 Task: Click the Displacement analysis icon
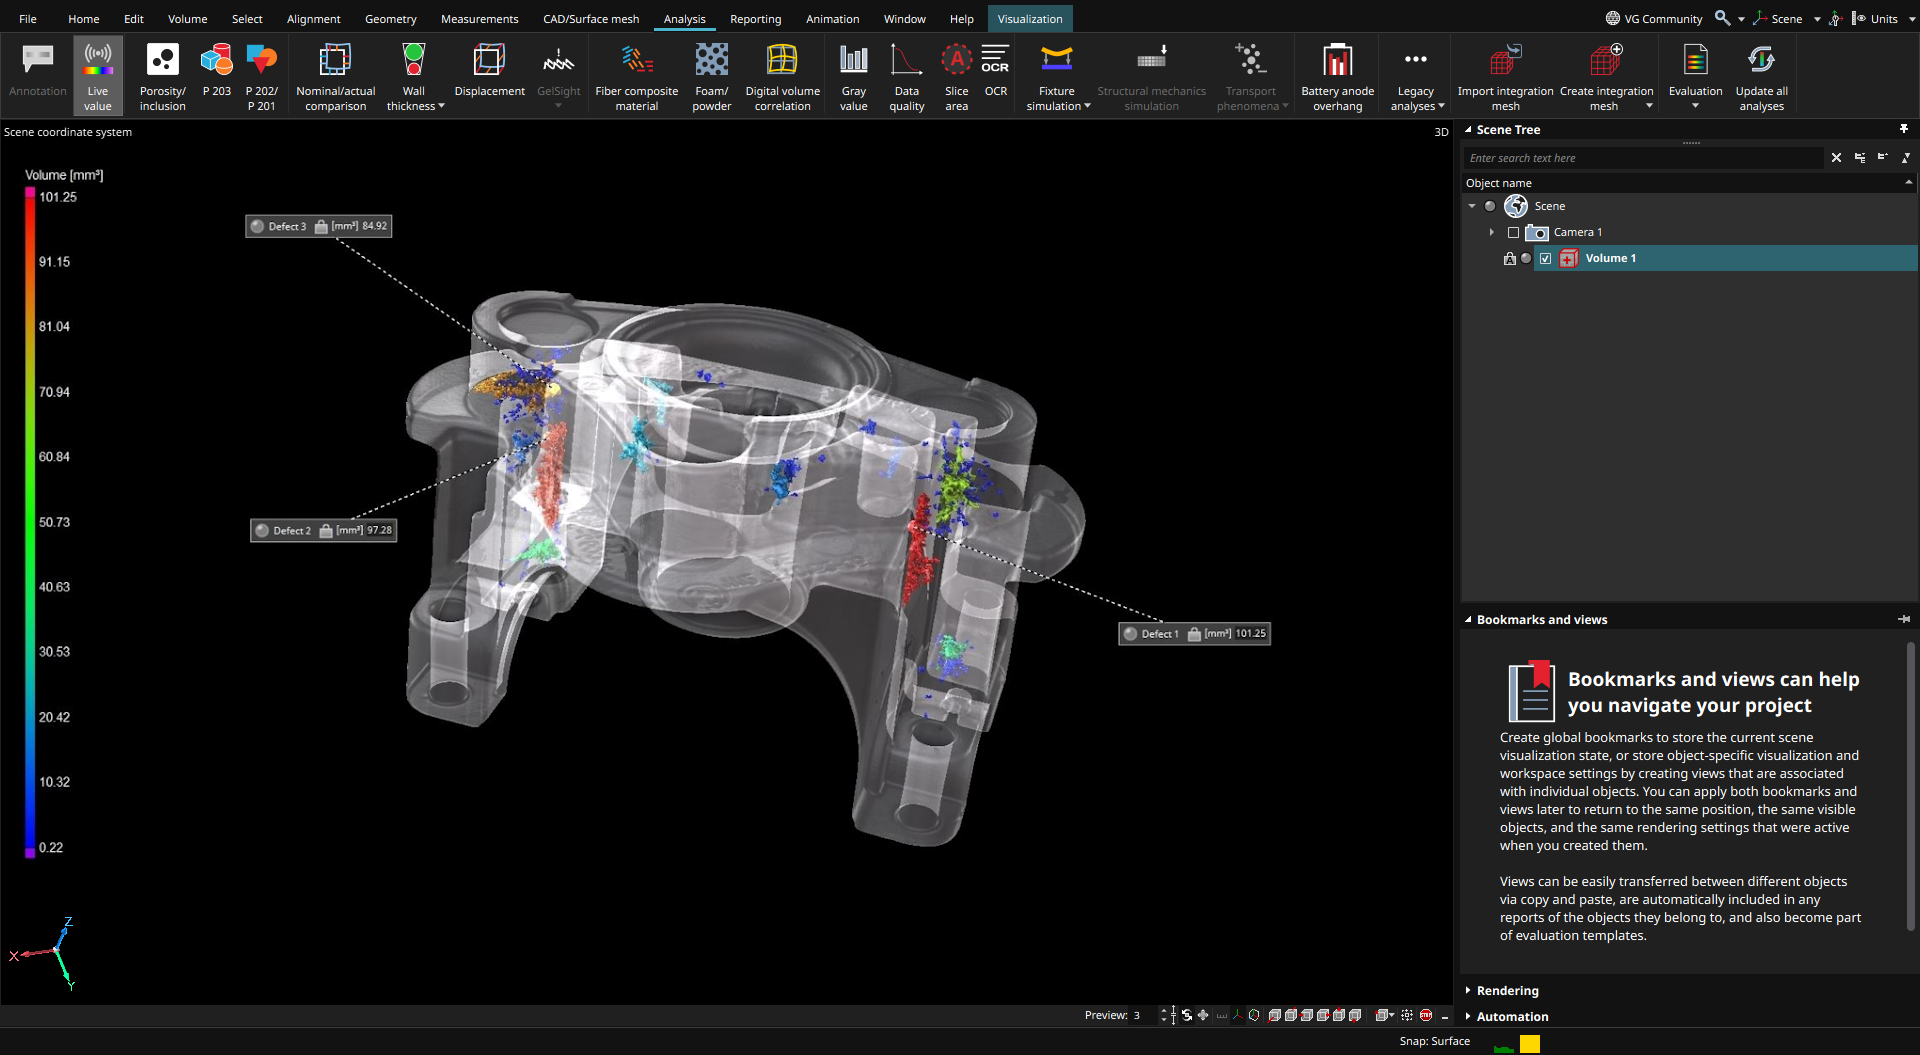click(x=489, y=70)
